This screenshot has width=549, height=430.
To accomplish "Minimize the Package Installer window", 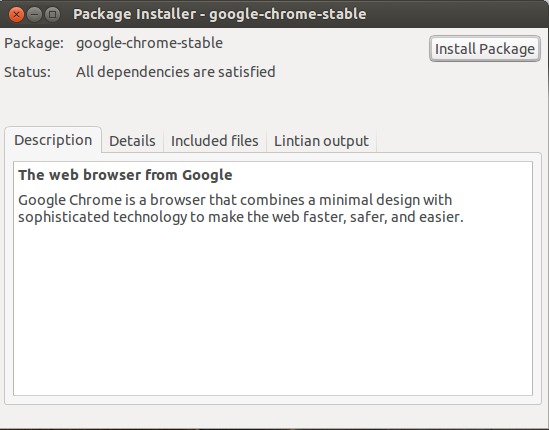I will (x=34, y=15).
